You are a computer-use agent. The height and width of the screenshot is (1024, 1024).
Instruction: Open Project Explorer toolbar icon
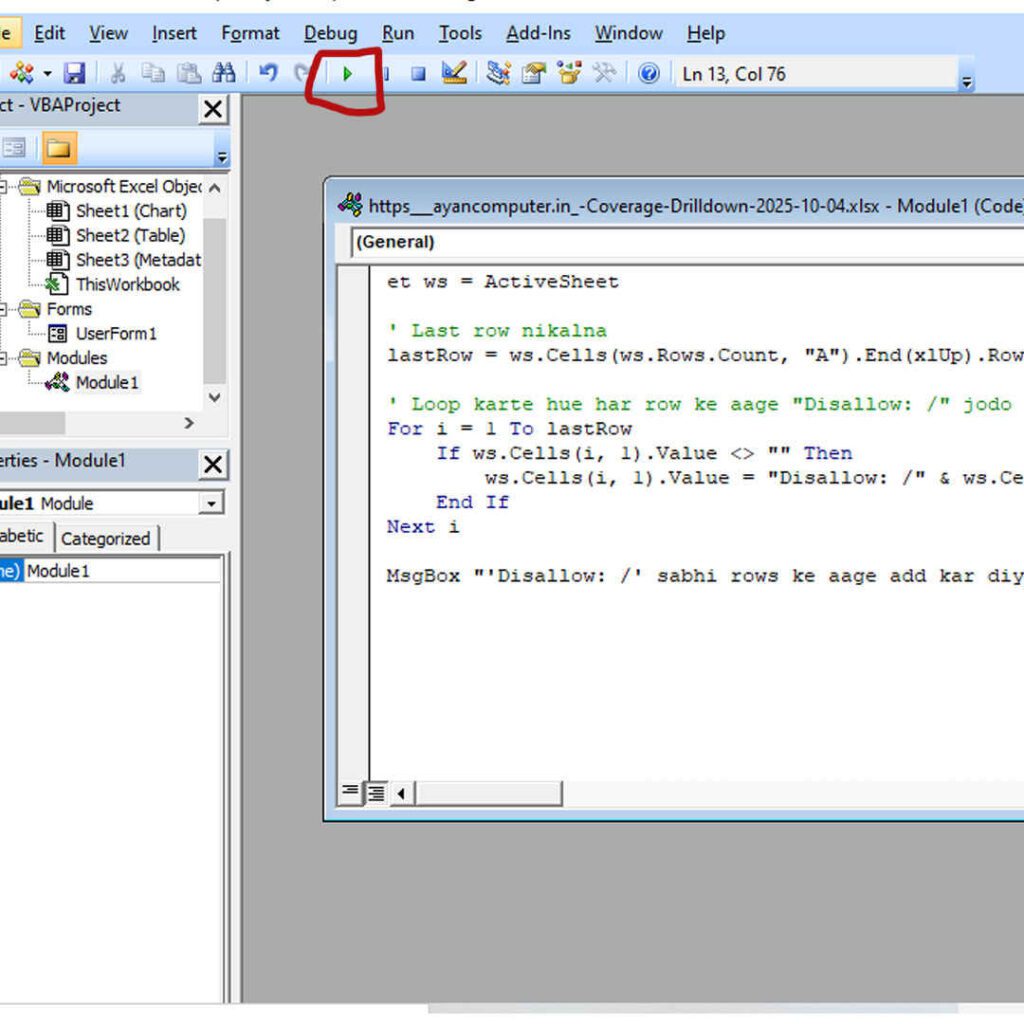click(498, 73)
